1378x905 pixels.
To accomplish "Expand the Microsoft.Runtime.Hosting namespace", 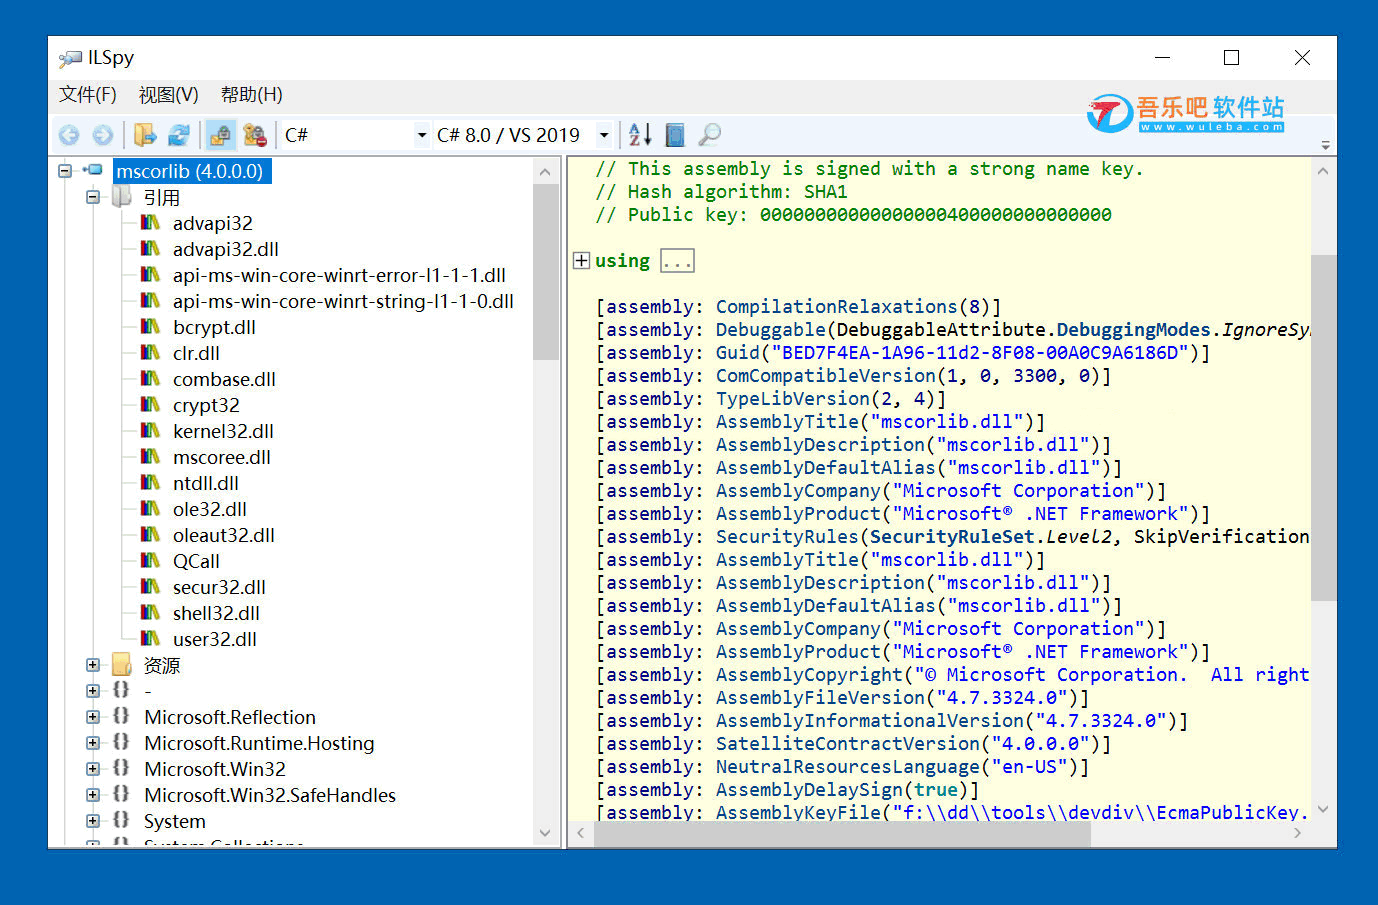I will point(93,743).
